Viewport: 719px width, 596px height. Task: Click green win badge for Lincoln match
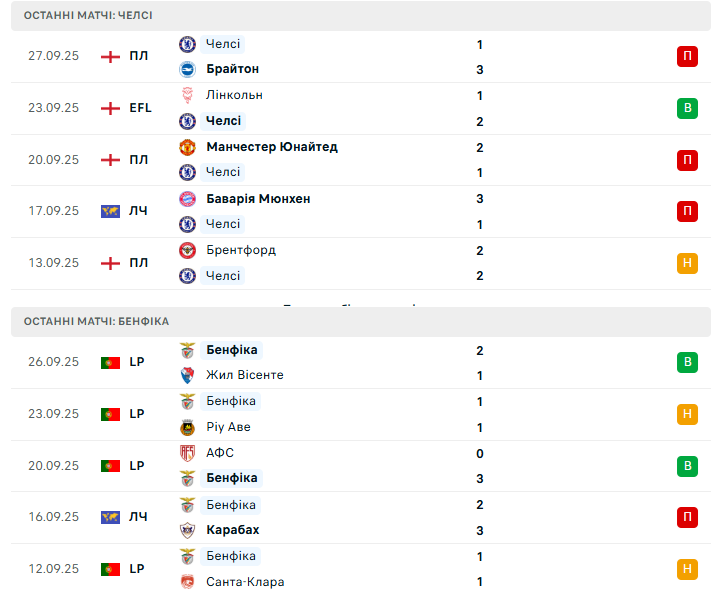pyautogui.click(x=687, y=108)
